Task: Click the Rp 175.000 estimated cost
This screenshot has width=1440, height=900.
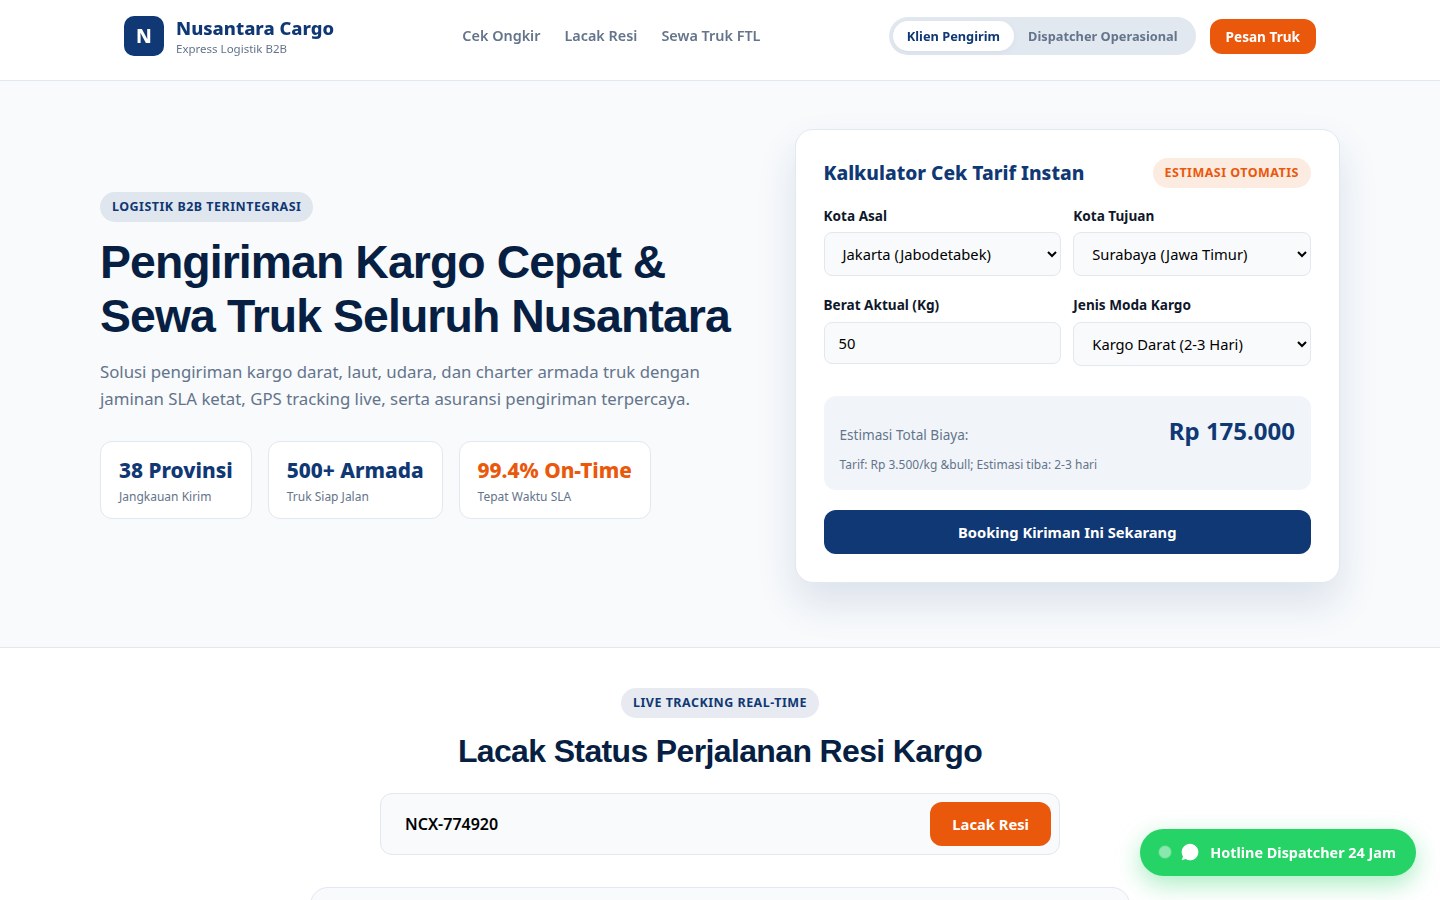Action: pos(1232,432)
